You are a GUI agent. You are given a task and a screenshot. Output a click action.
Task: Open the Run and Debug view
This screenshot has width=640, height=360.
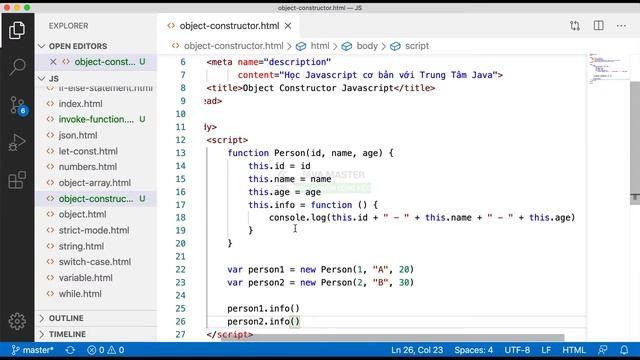tap(17, 142)
